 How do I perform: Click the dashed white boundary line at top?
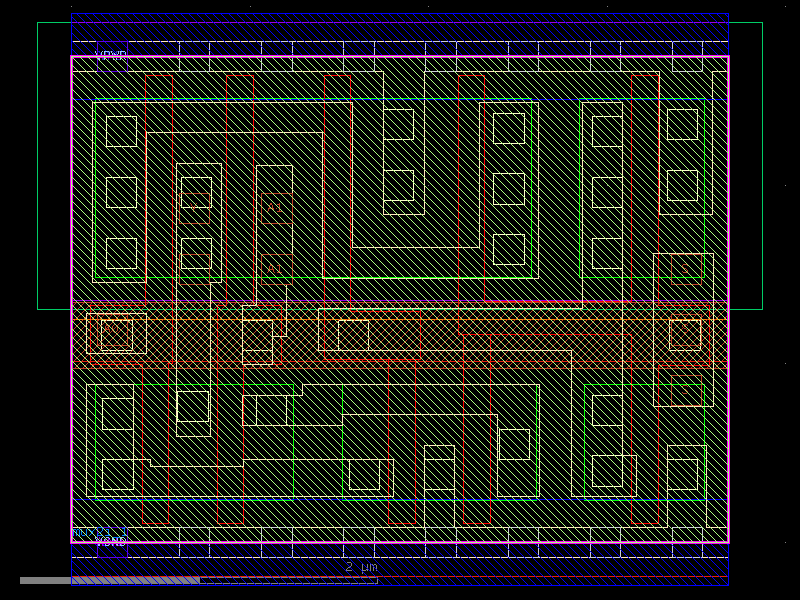pyautogui.click(x=400, y=42)
